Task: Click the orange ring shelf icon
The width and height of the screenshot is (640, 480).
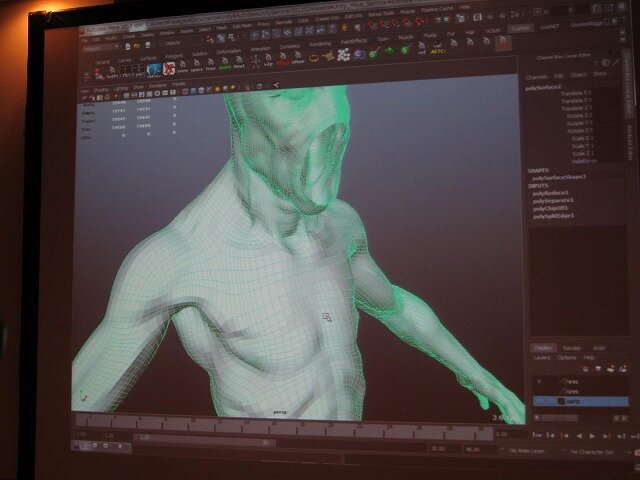Action: (313, 58)
